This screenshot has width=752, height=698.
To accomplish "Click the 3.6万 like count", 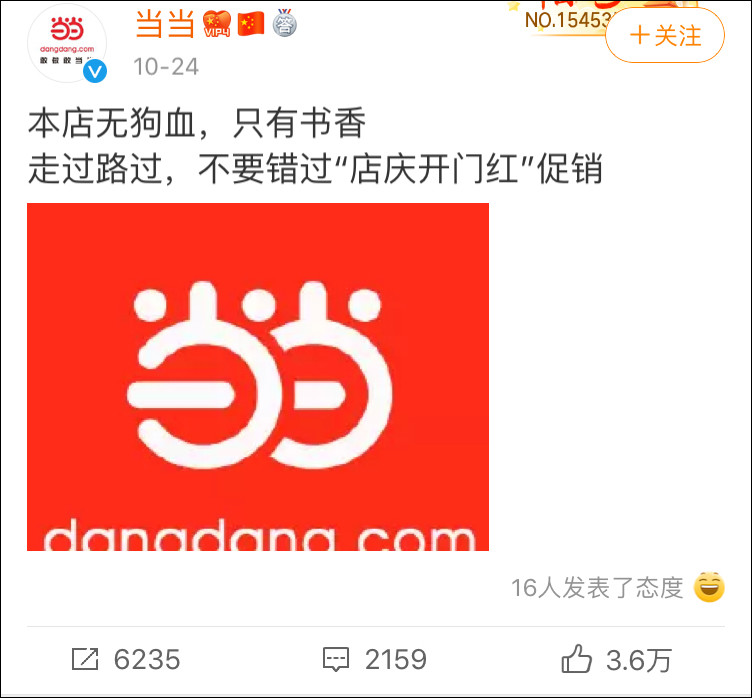I will click(638, 660).
